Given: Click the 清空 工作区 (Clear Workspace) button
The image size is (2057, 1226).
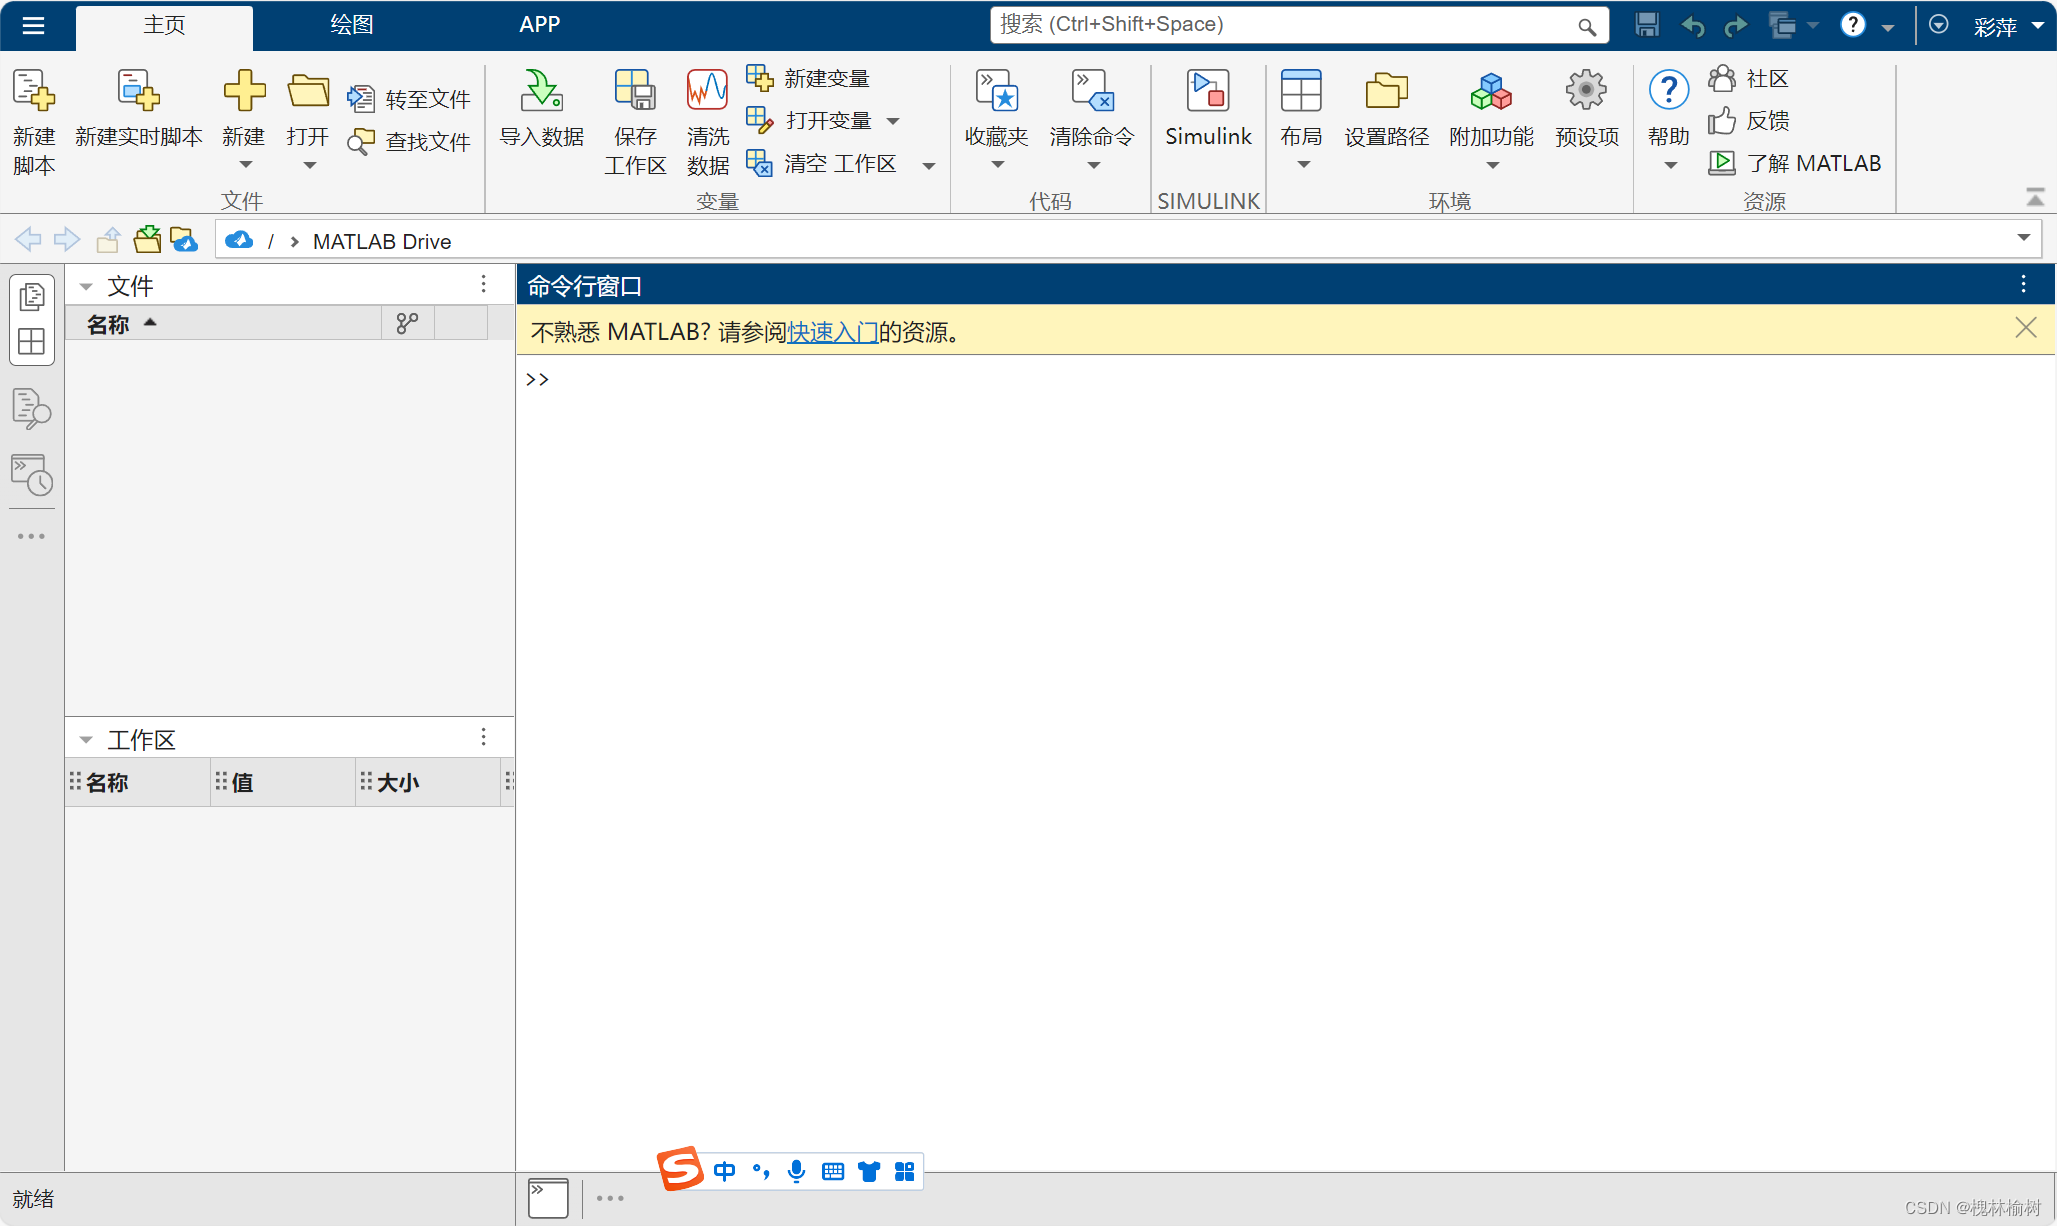Looking at the screenshot, I should (x=822, y=163).
